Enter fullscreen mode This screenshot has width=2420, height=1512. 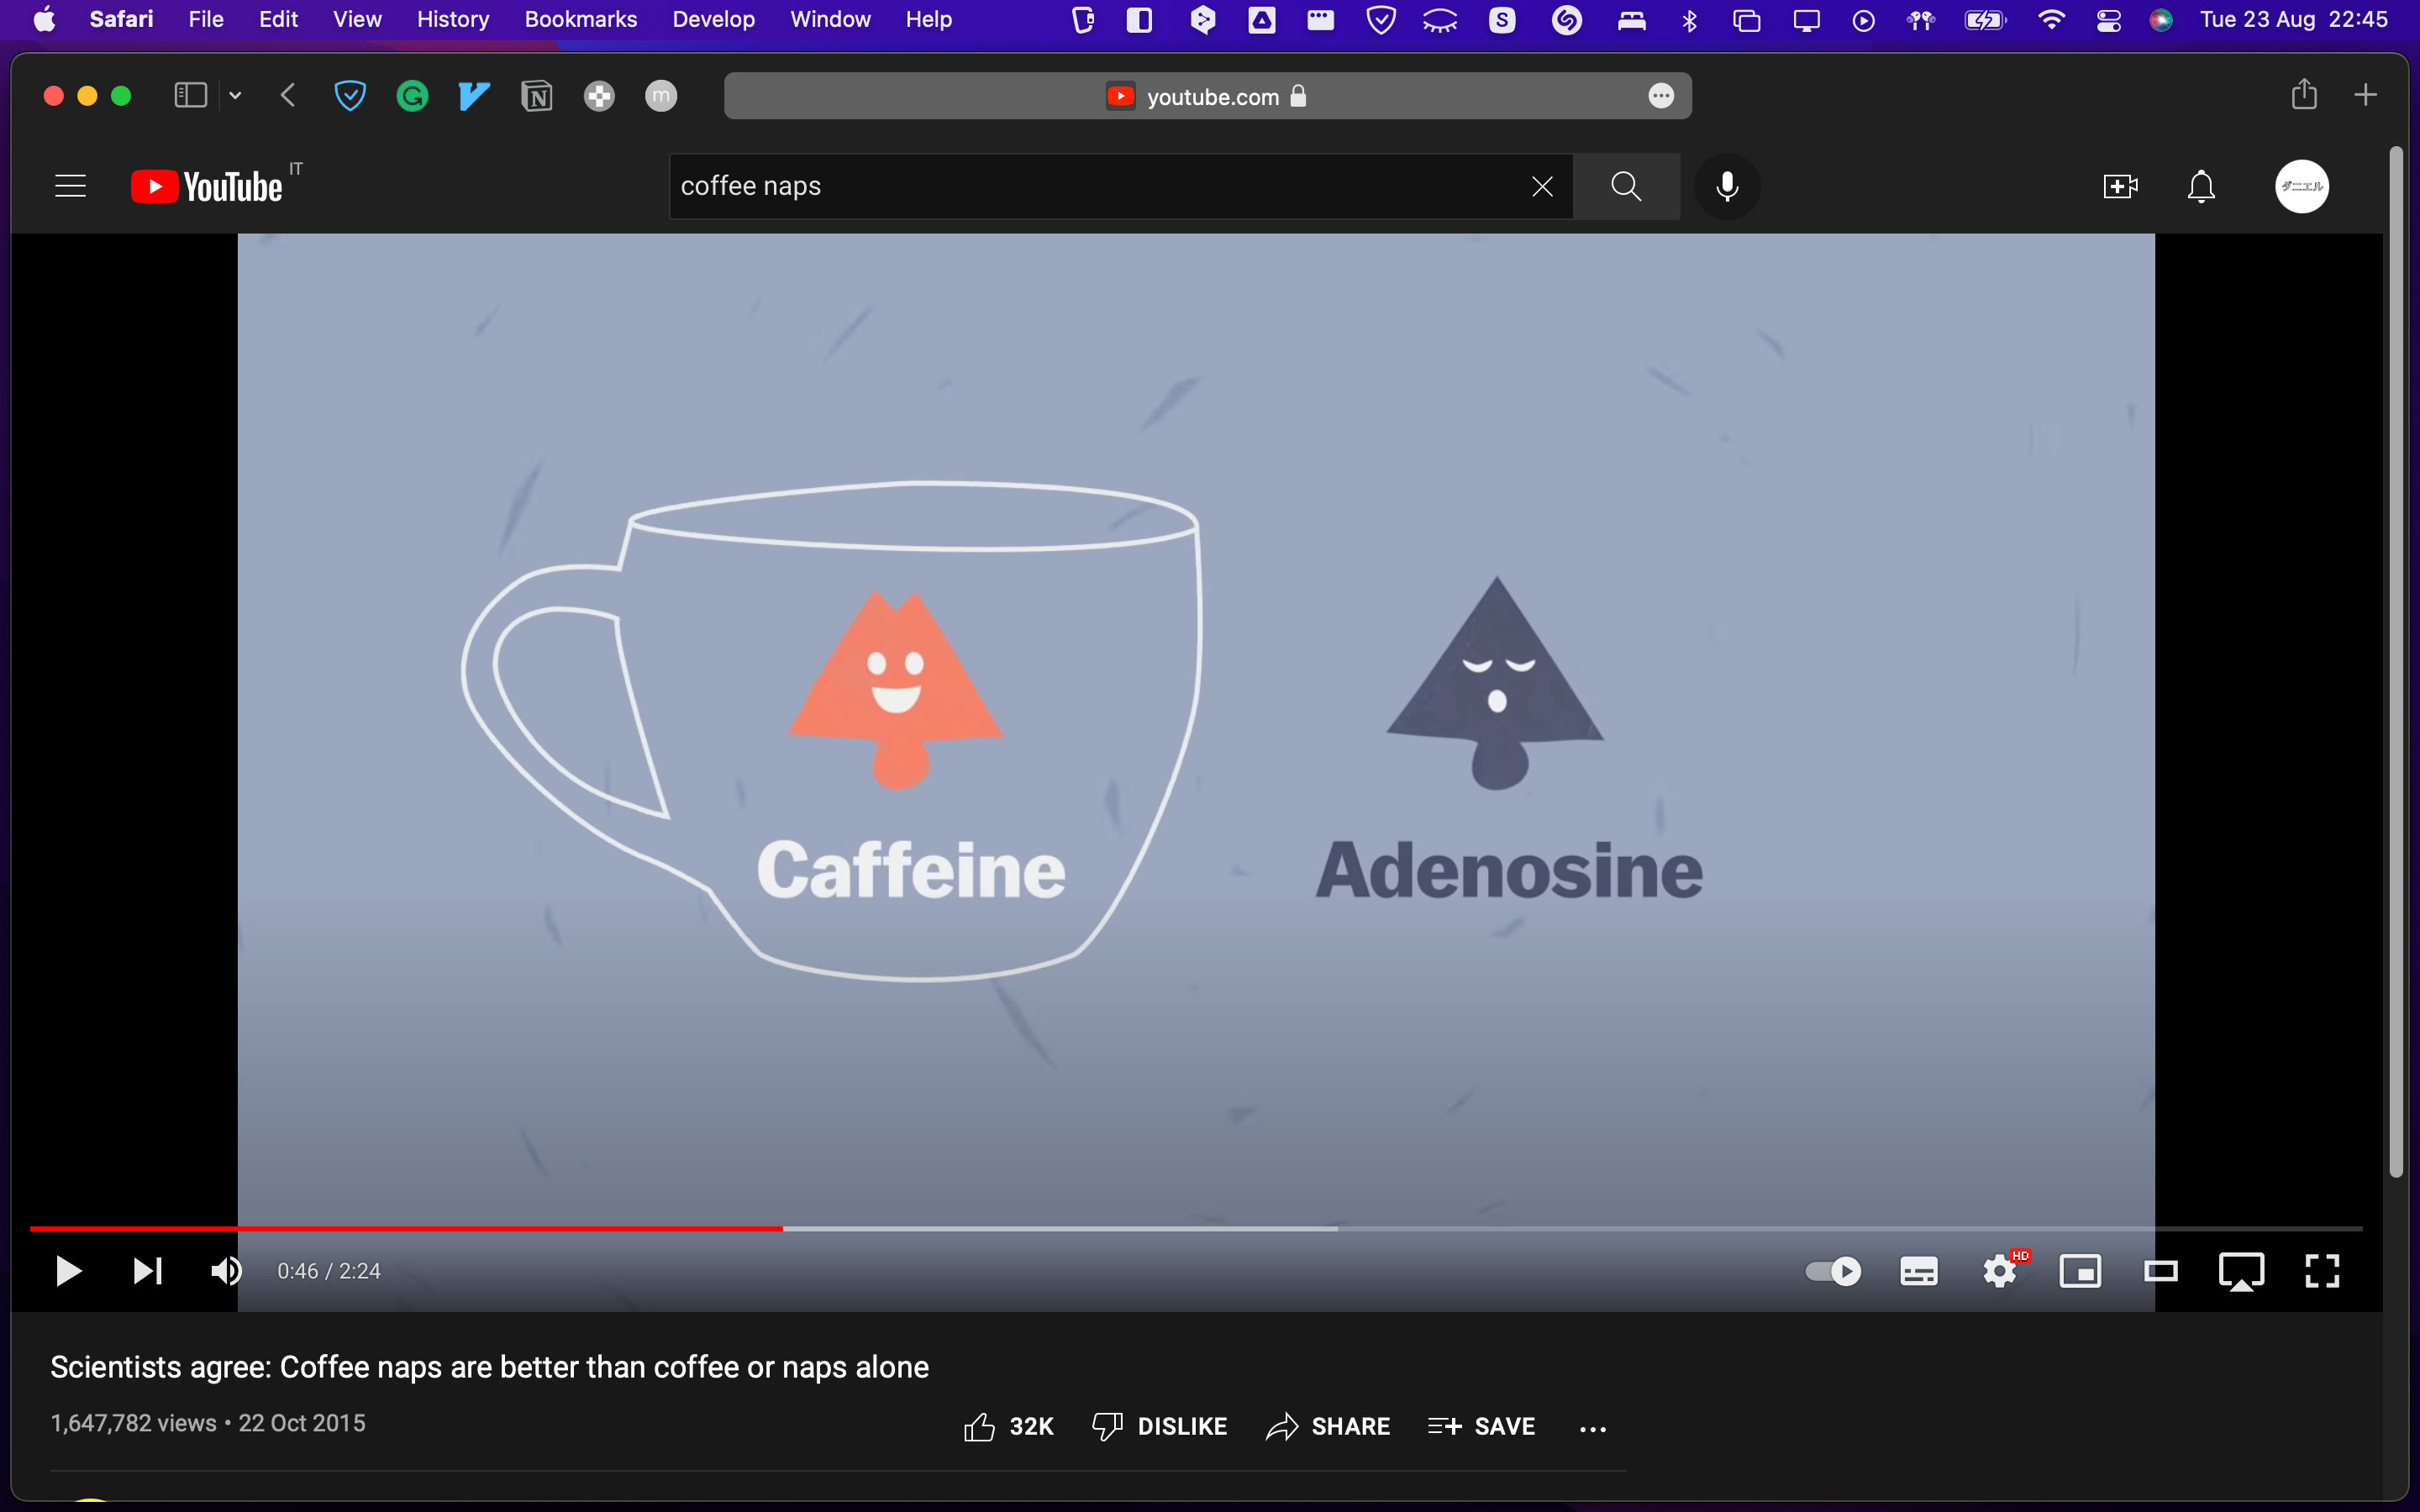click(x=2322, y=1271)
